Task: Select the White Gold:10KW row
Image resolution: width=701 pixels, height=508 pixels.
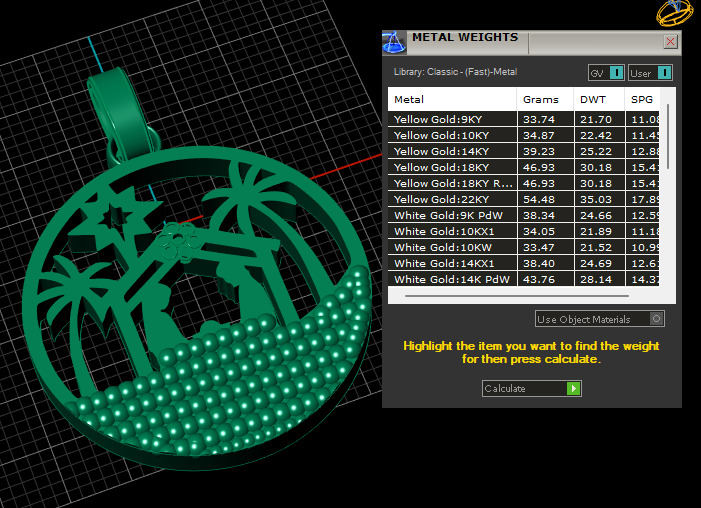Action: coord(524,247)
